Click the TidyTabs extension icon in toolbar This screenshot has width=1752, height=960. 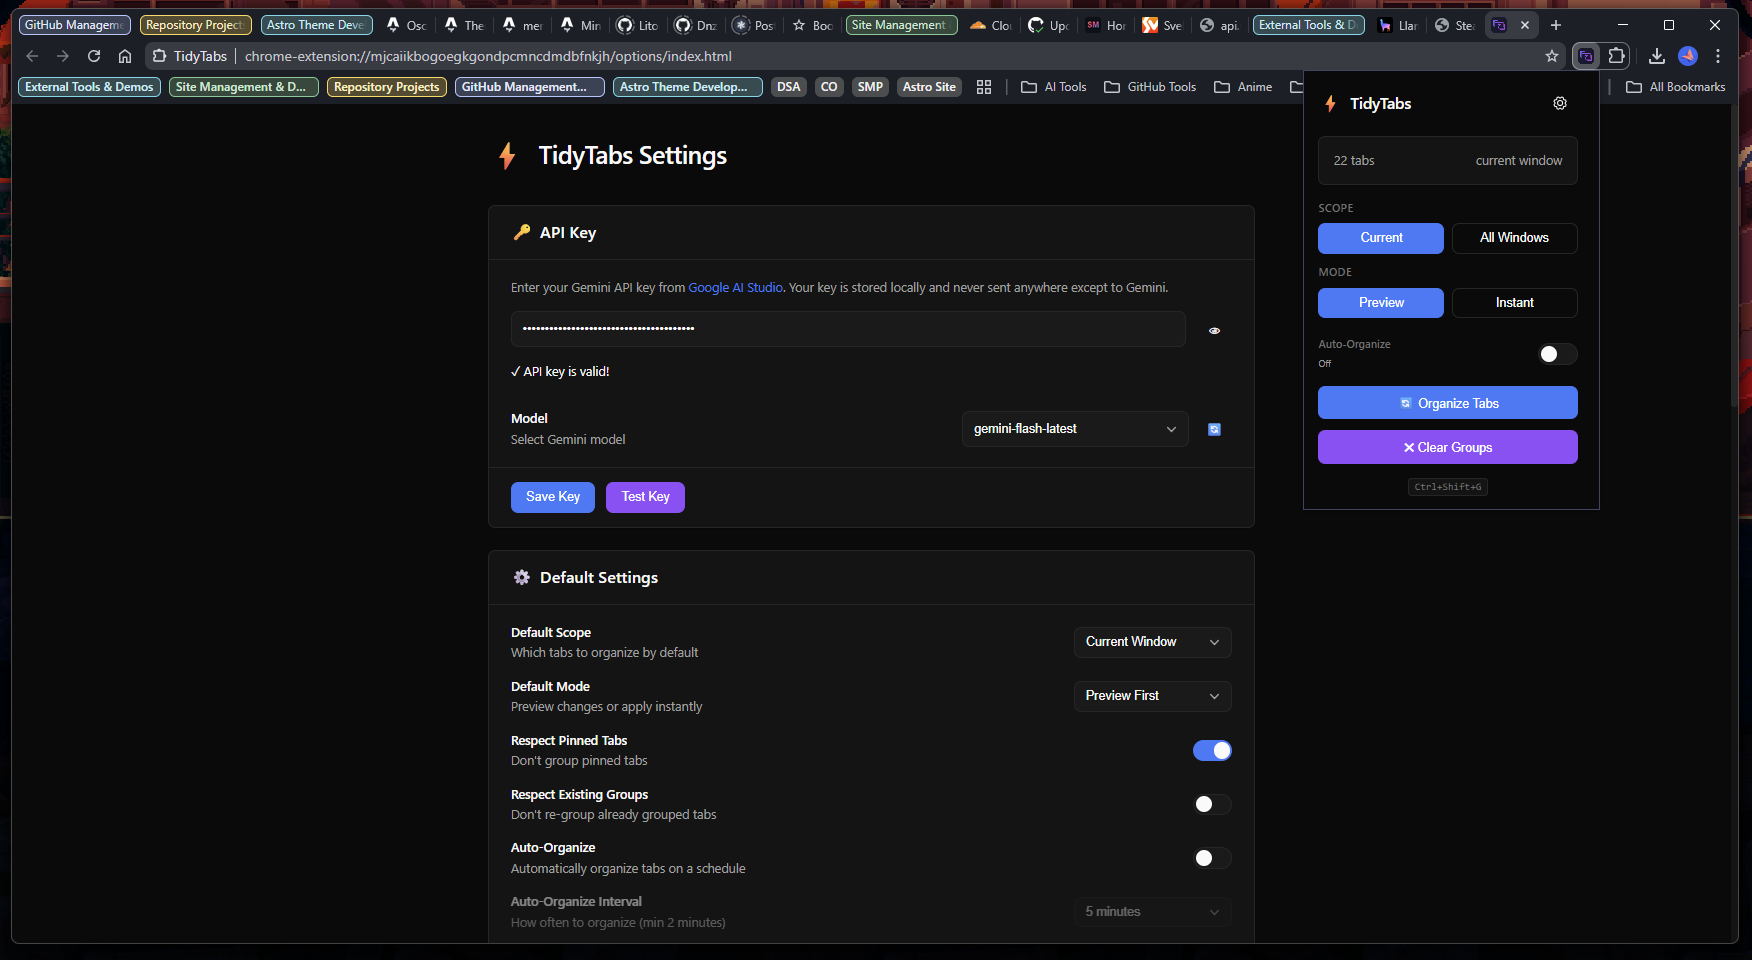pyautogui.click(x=1585, y=56)
